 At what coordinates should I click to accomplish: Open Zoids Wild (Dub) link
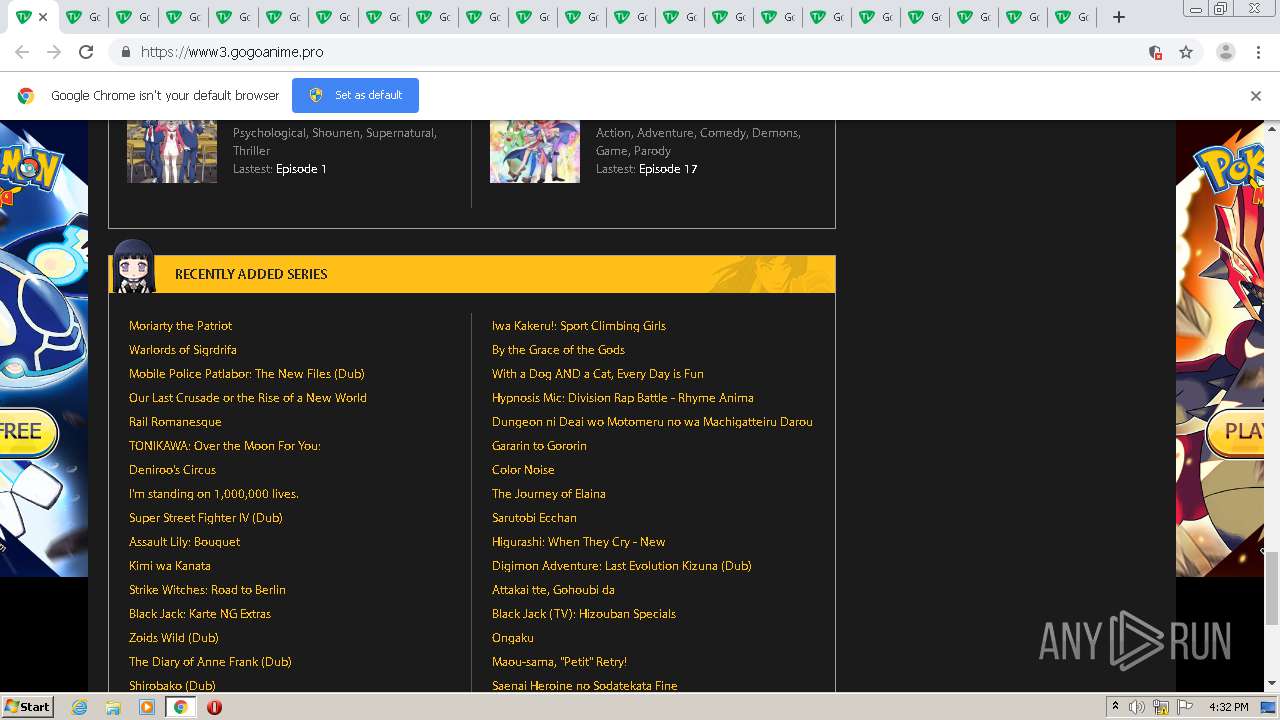pyautogui.click(x=174, y=638)
